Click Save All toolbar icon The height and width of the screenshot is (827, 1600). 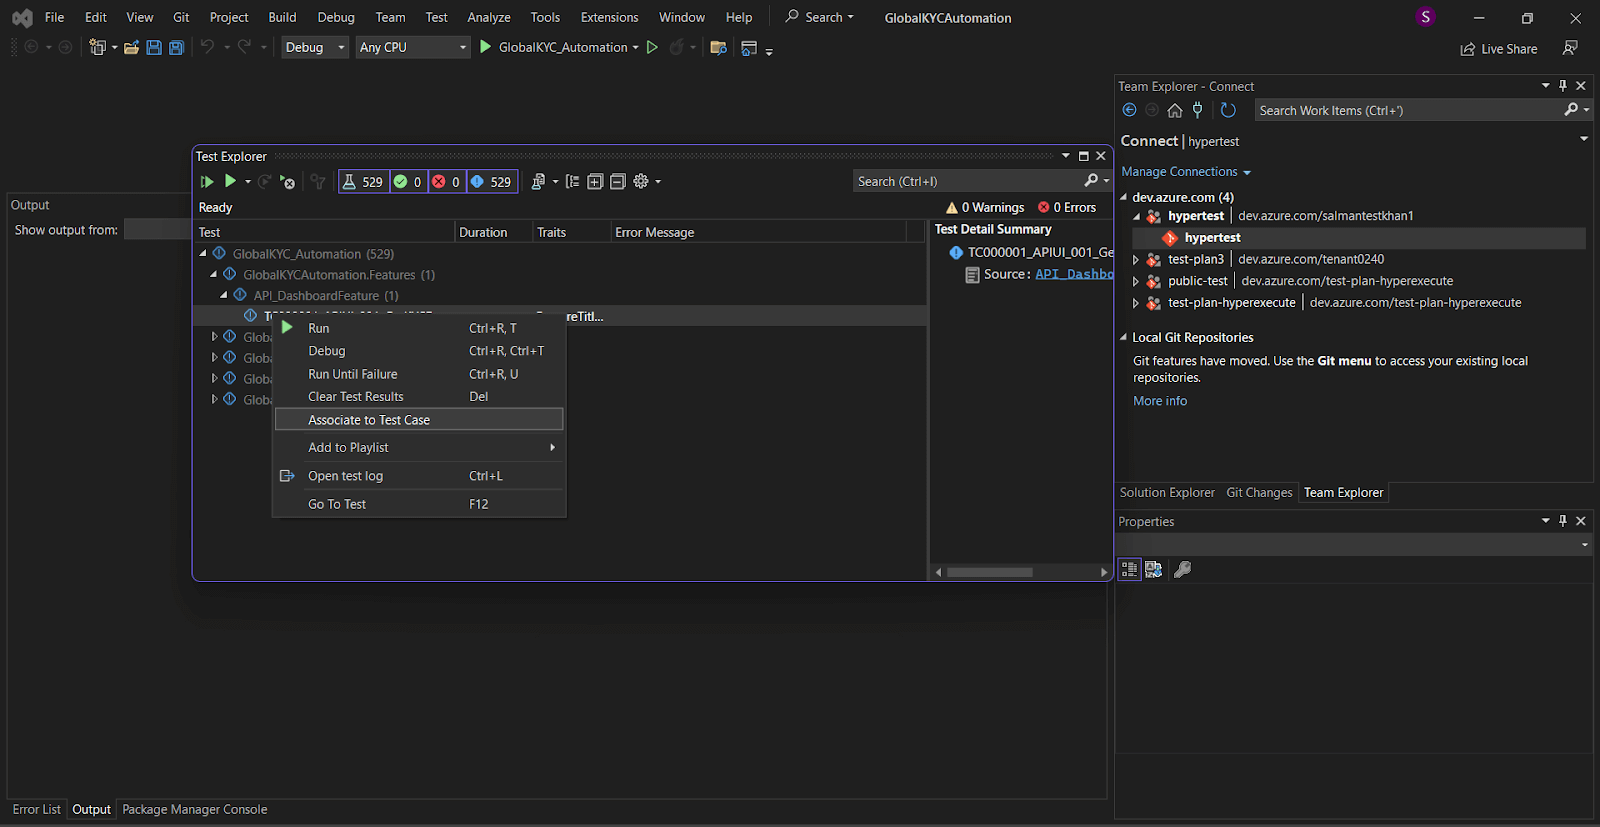(176, 48)
